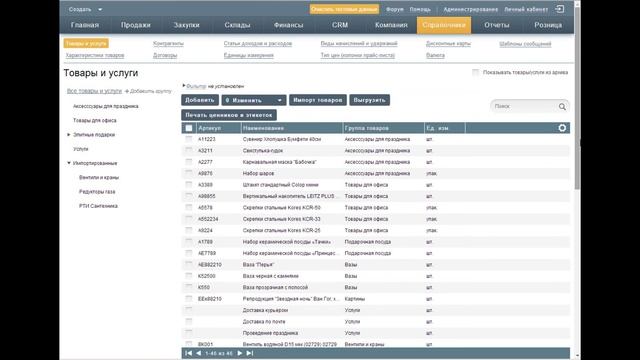This screenshot has width=640, height=360.
Task: Open the Личный кабинет link
Action: (526, 9)
